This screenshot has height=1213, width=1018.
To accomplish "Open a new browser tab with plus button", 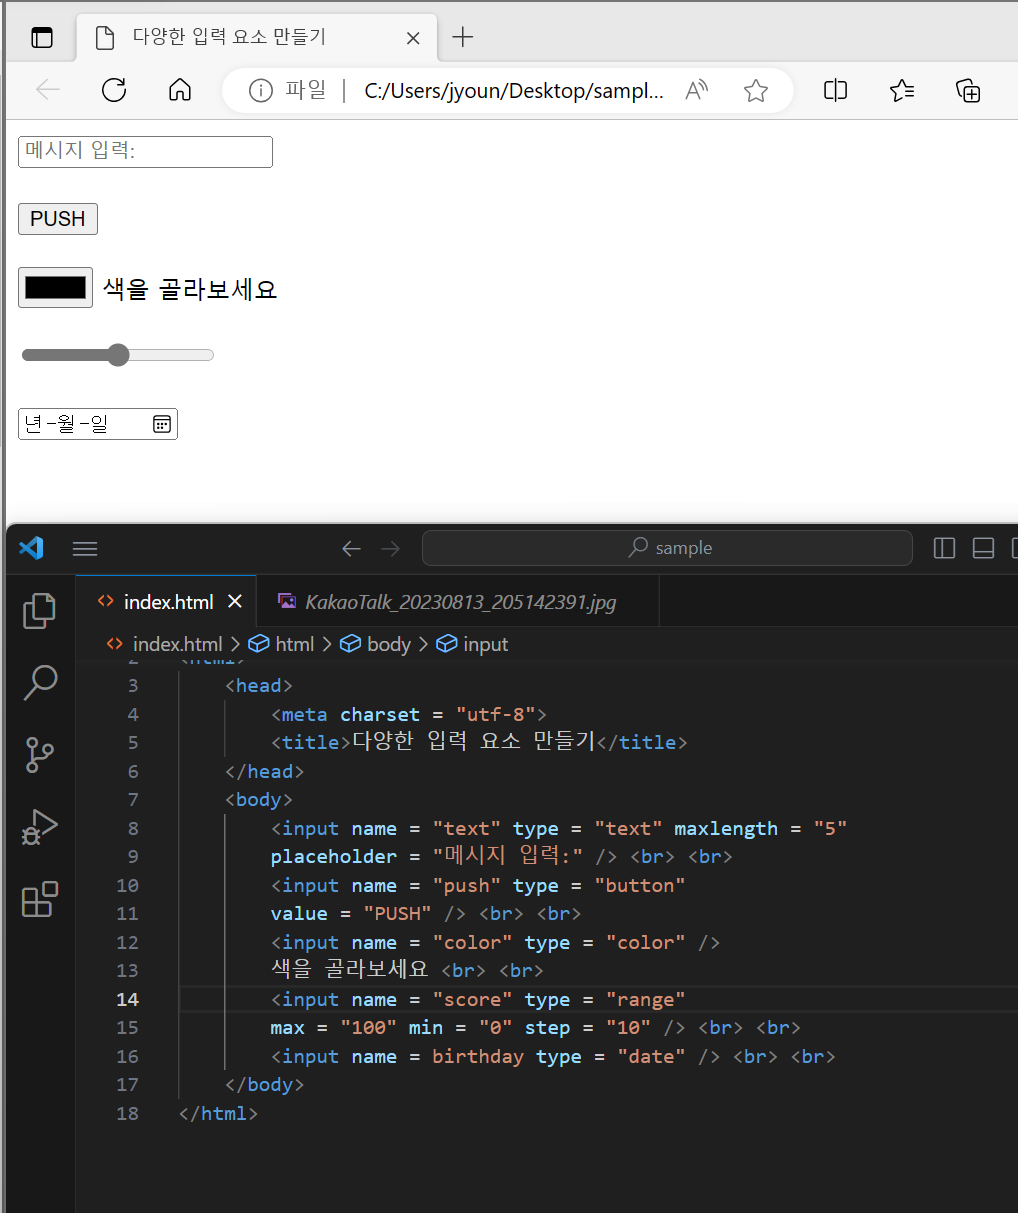I will pos(462,38).
